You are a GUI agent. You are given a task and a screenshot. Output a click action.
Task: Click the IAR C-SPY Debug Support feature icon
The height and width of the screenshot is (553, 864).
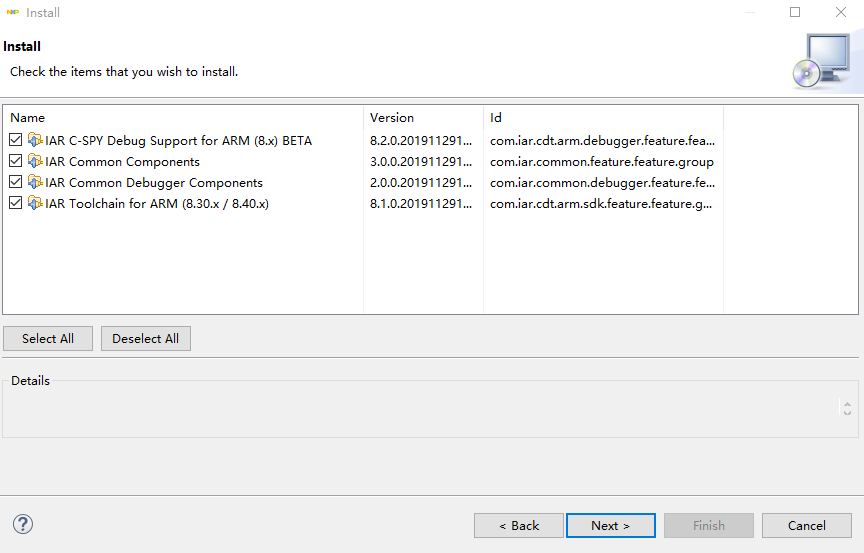pyautogui.click(x=35, y=140)
